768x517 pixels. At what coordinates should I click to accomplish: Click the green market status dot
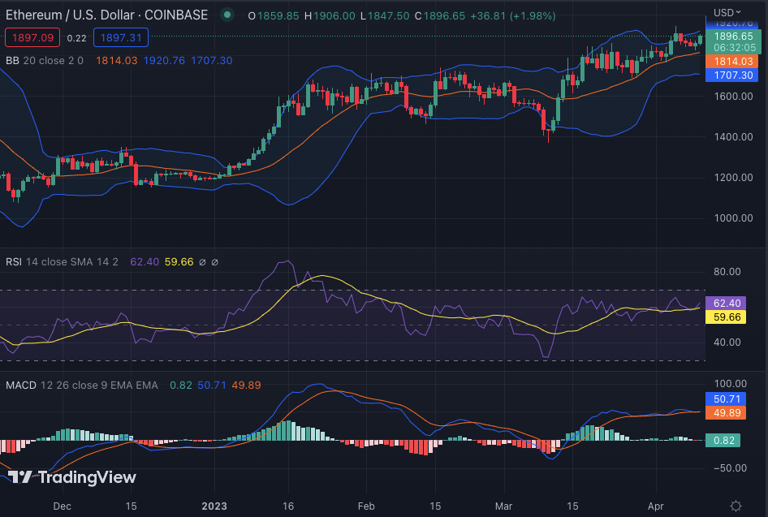point(228,15)
